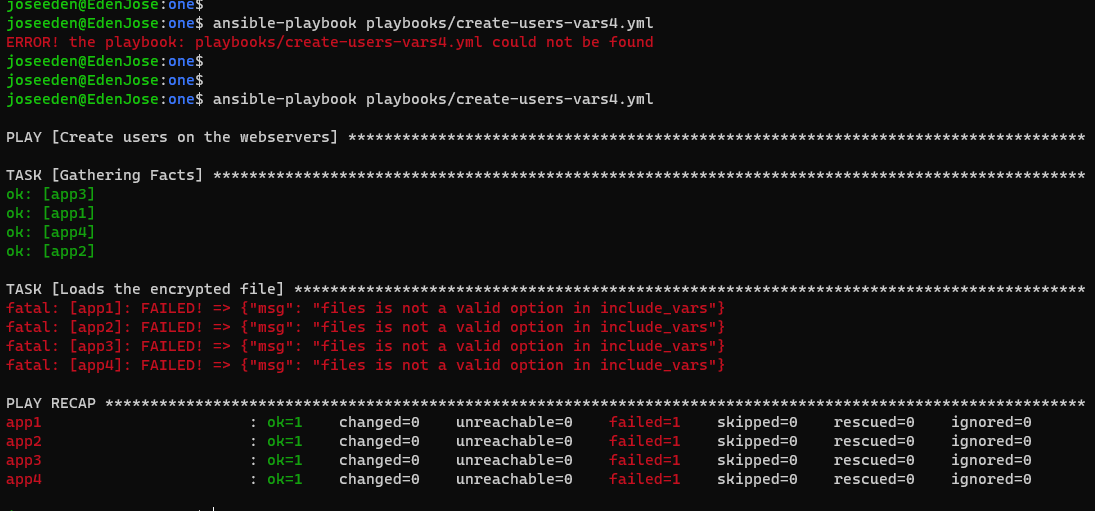1095x511 pixels.
Task: Select the ok: [app1] result line
Action: 50,213
